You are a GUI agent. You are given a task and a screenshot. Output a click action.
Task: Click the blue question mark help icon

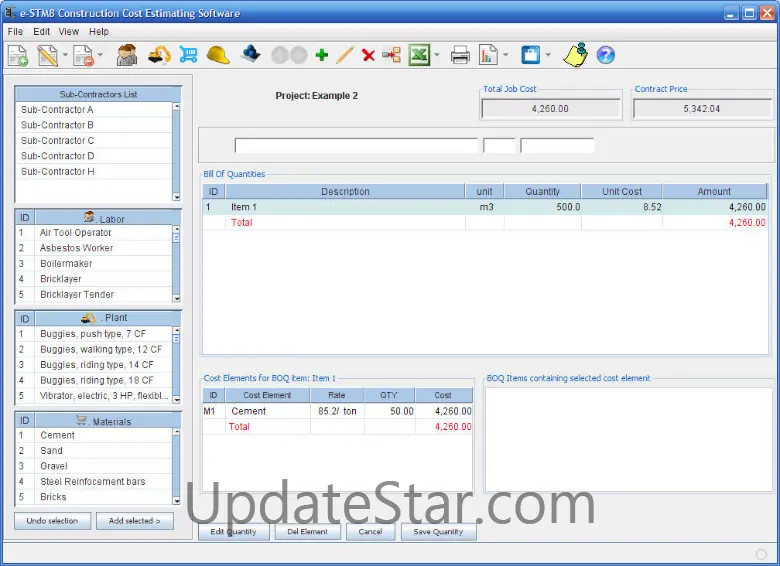coord(605,55)
